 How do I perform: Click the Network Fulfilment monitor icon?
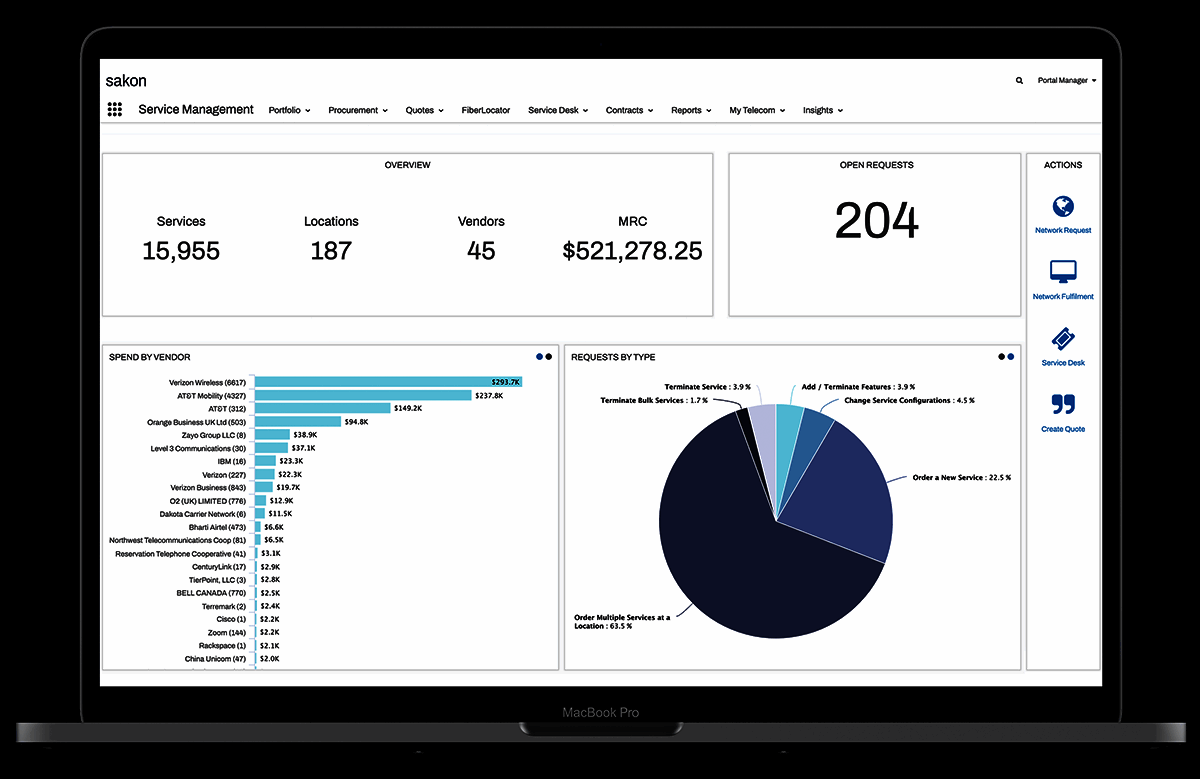click(x=1062, y=270)
